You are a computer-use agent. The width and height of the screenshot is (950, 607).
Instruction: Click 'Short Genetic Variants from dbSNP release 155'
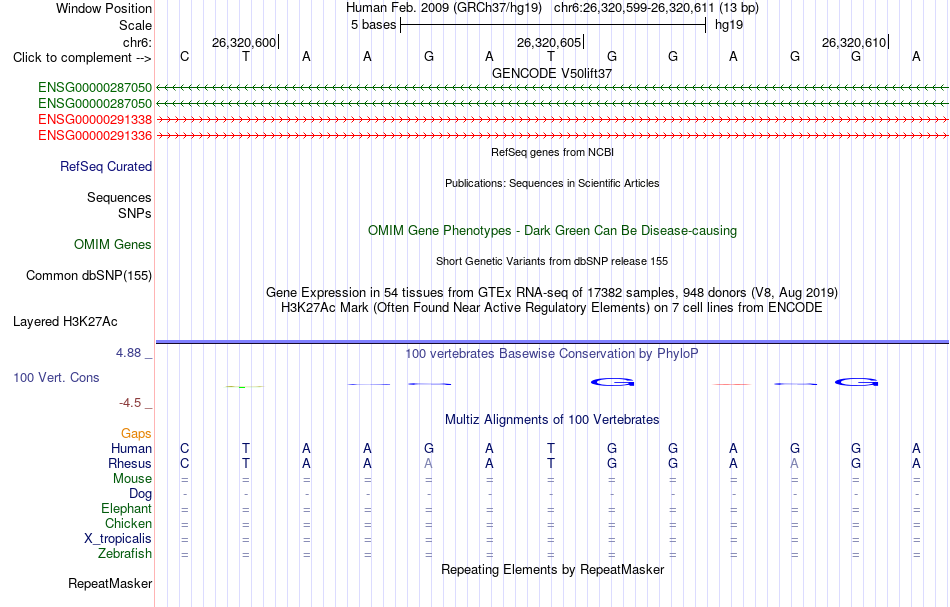pos(552,261)
